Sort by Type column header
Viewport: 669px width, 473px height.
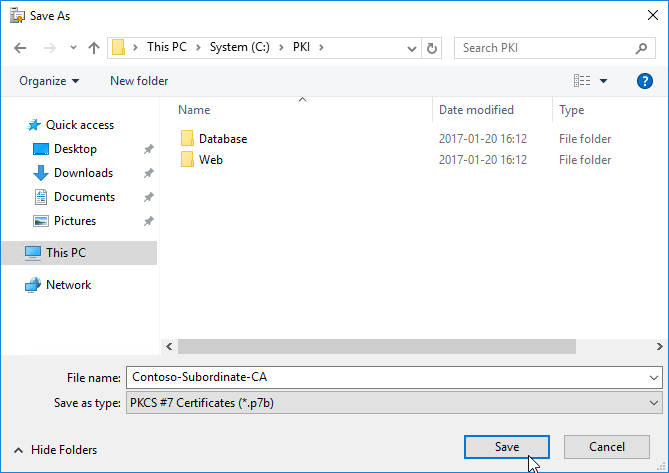click(571, 110)
